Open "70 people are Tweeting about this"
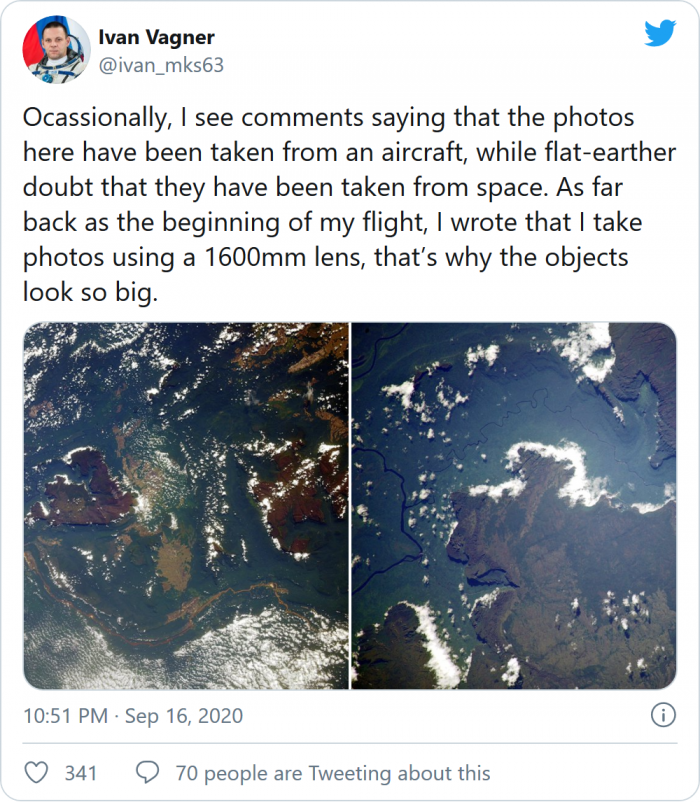This screenshot has height=802, width=700. coord(333,773)
